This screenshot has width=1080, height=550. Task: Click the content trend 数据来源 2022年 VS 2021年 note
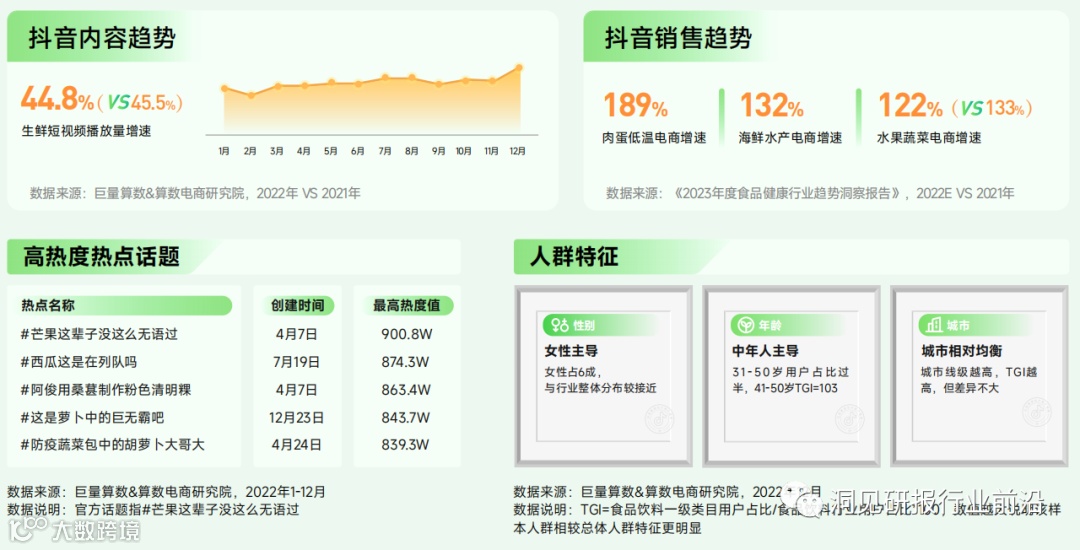point(195,193)
